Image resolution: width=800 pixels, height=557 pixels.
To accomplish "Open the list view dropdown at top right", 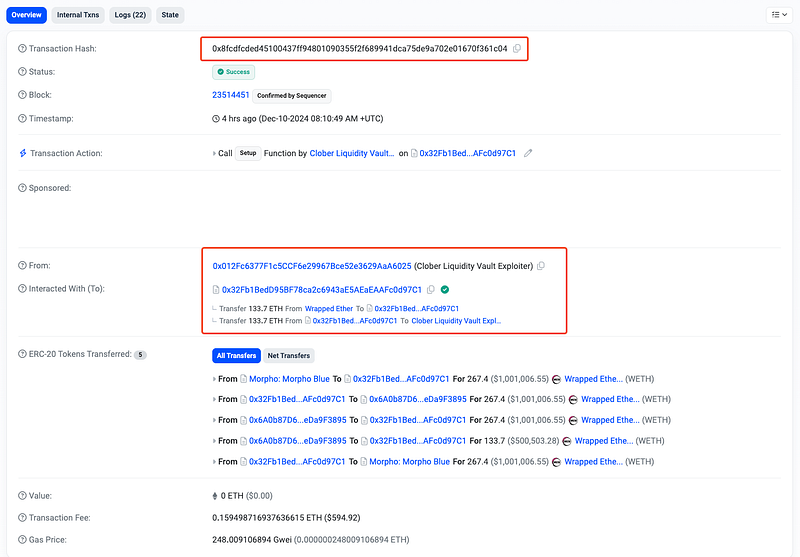I will [778, 15].
